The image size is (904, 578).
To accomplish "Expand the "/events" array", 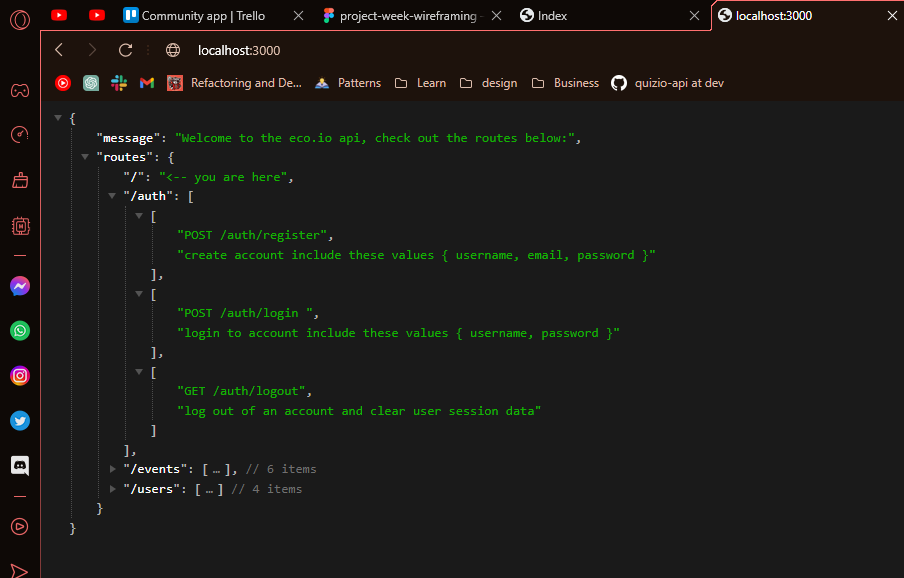I will pos(112,469).
